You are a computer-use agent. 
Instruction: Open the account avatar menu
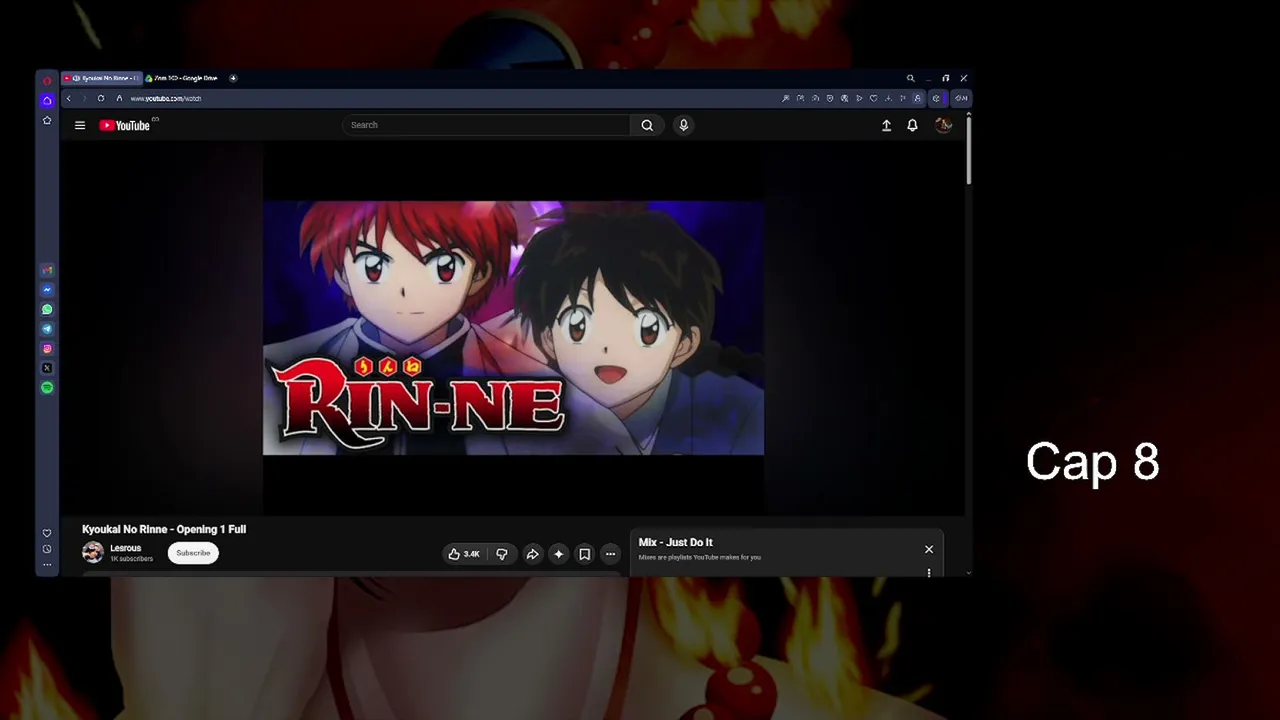click(943, 125)
